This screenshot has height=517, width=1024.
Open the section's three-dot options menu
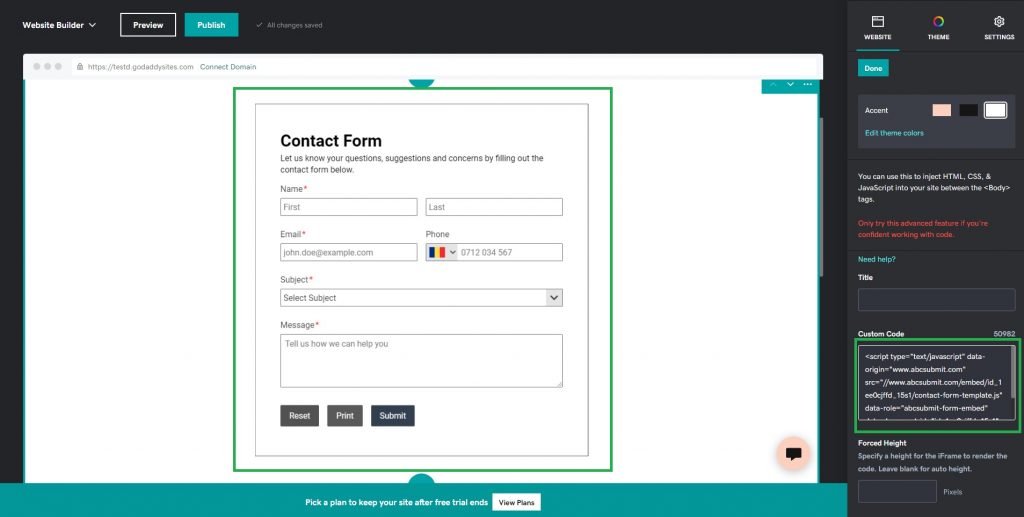pyautogui.click(x=808, y=84)
